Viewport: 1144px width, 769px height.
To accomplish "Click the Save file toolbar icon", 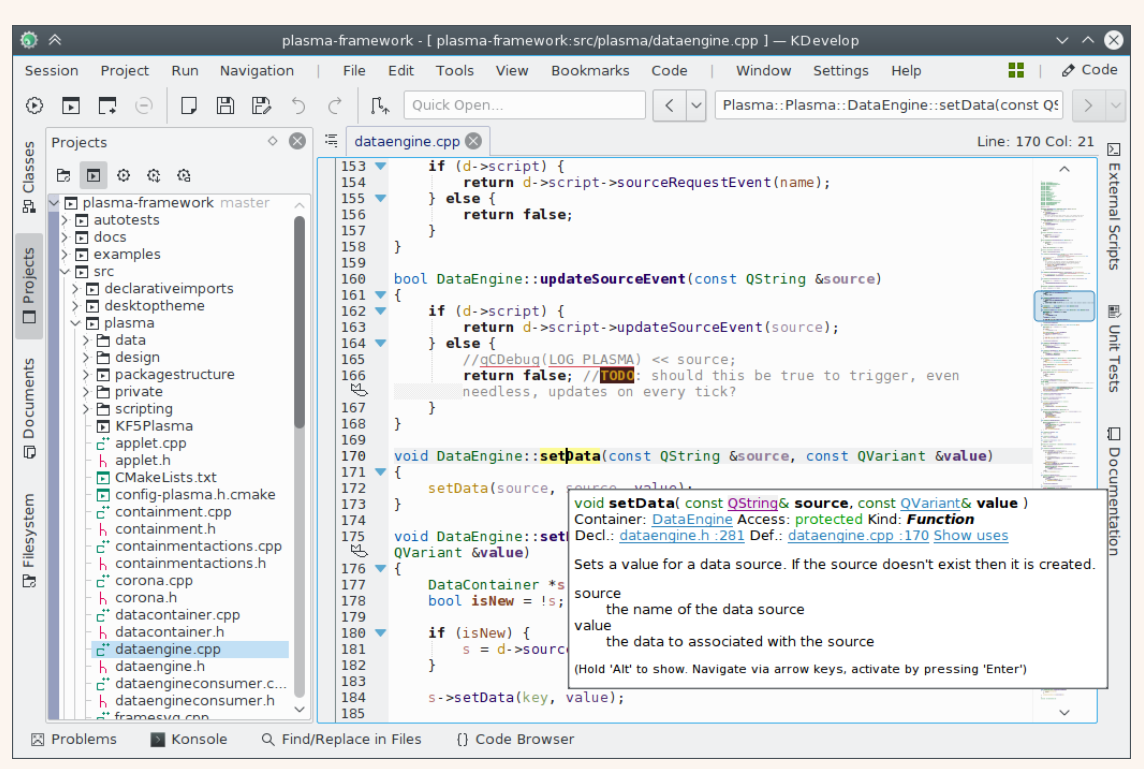I will pos(226,105).
